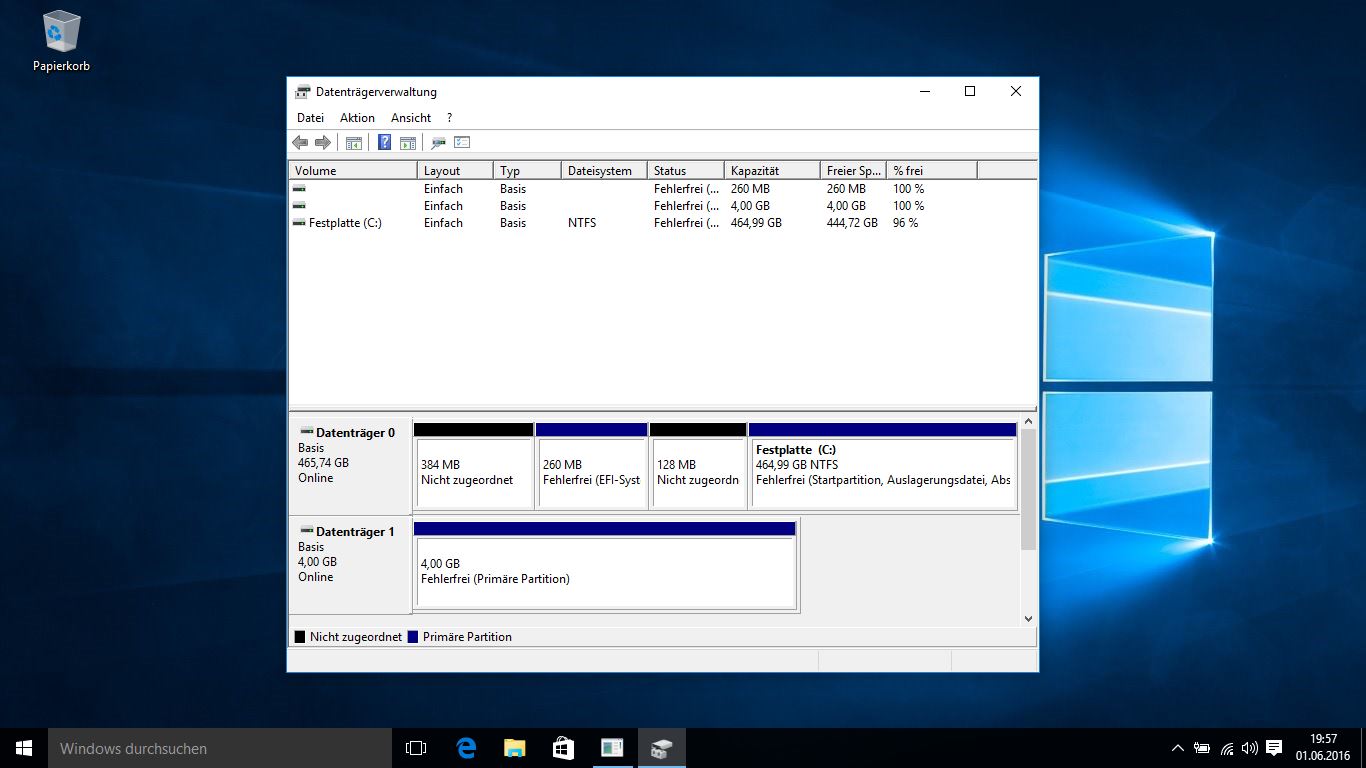1366x768 pixels.
Task: Select the Festplatte (C:) volume row
Action: click(x=662, y=223)
